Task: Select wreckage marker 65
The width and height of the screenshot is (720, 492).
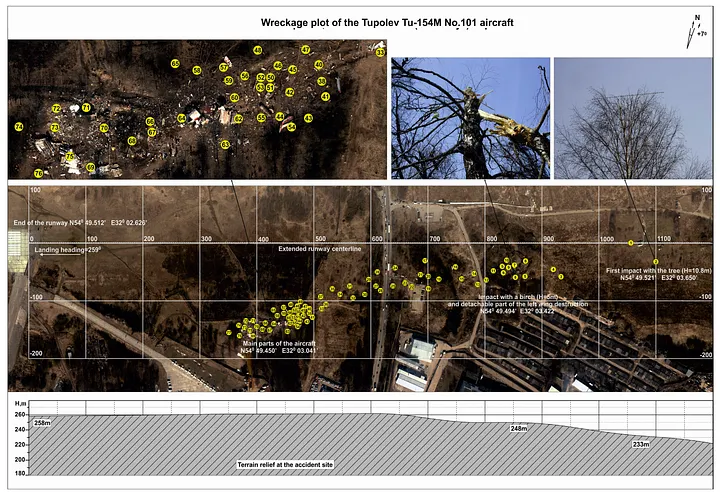Action: point(175,63)
